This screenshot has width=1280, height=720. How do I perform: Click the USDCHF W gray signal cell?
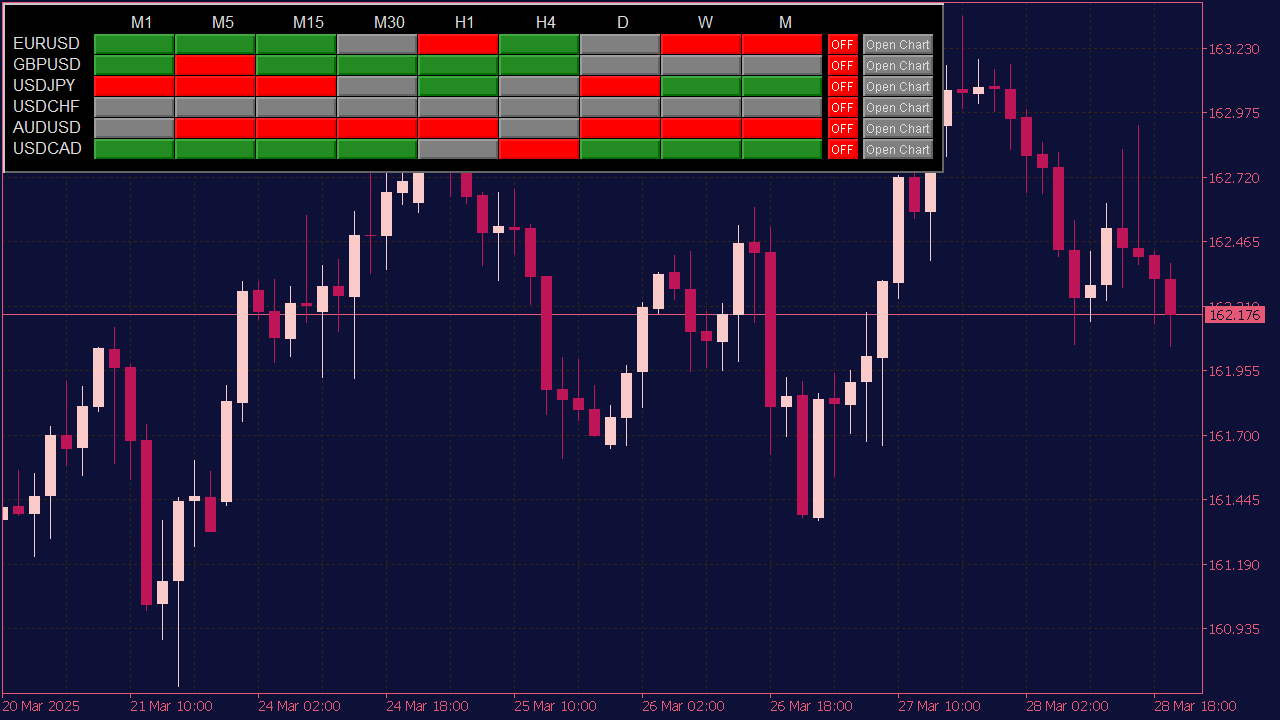[x=702, y=107]
